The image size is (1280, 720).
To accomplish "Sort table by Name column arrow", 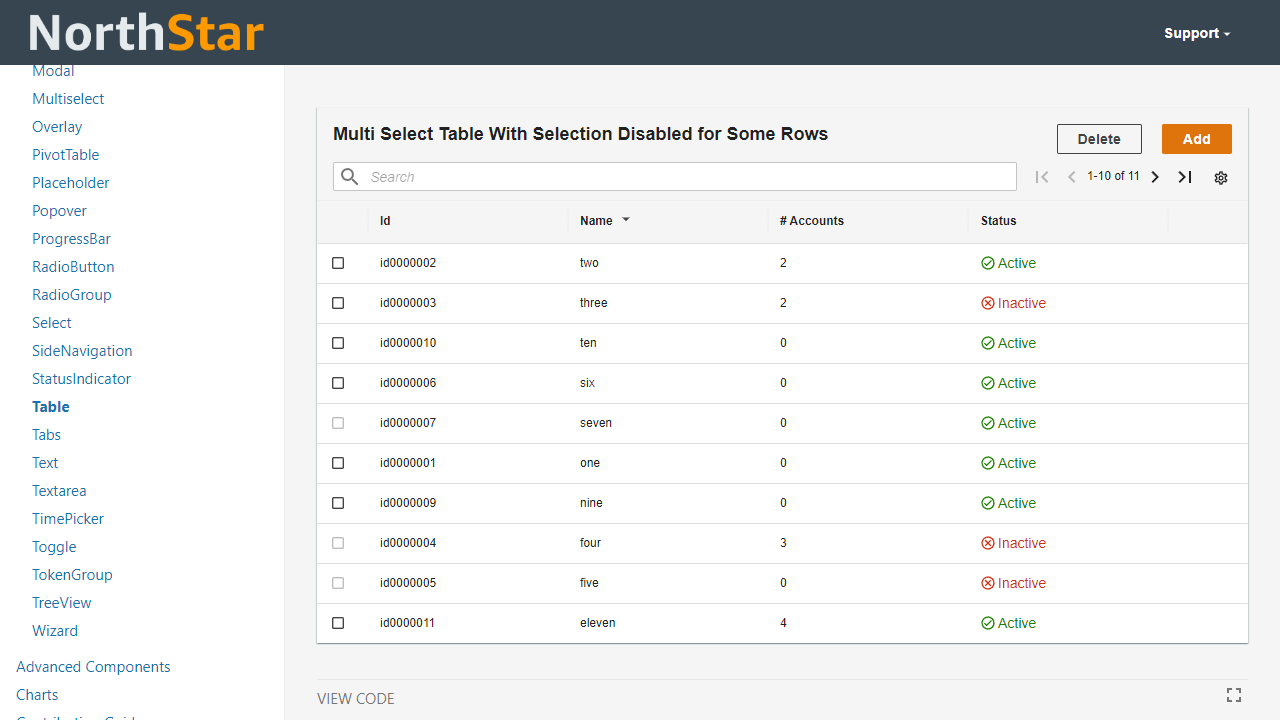I will coord(626,220).
